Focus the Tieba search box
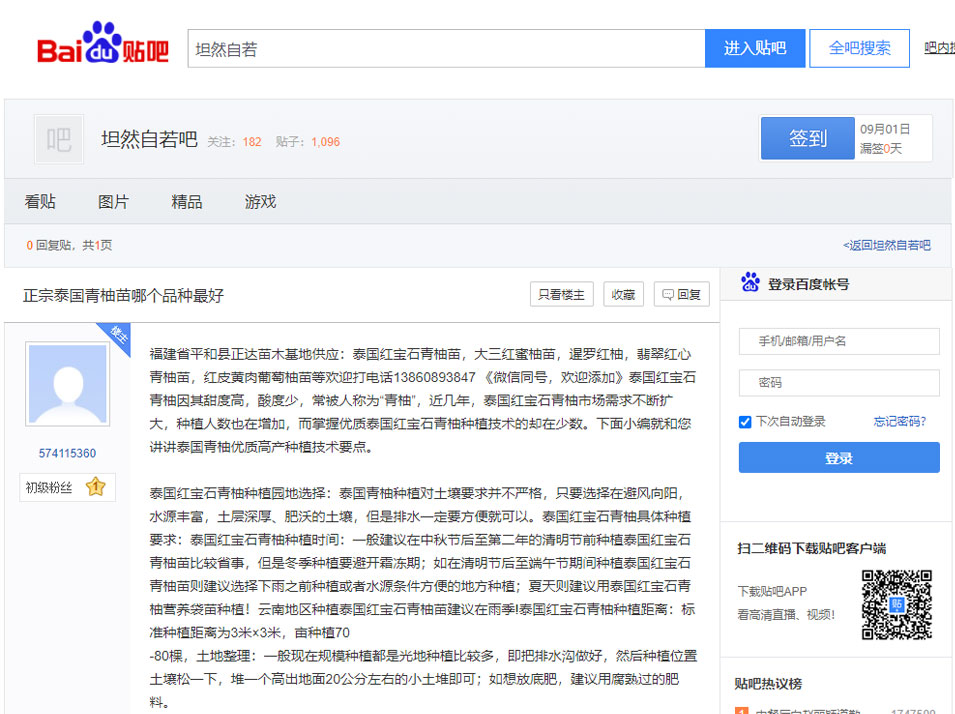Viewport: 955px width, 714px height. (446, 48)
